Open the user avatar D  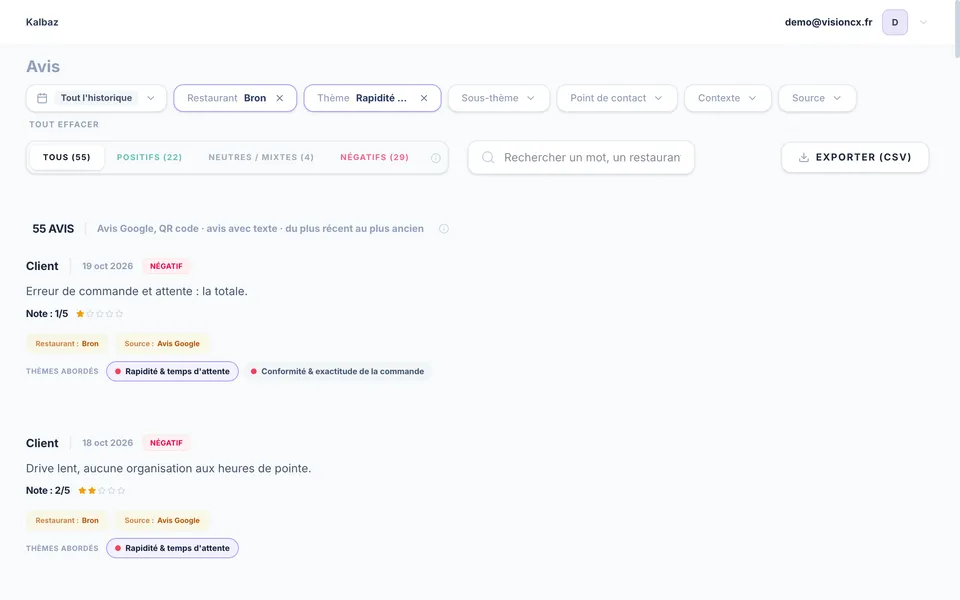(894, 22)
